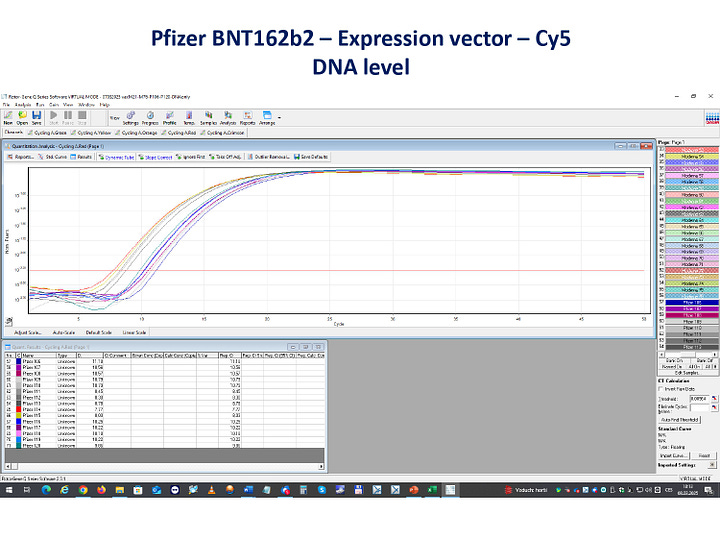Toggle the Ignore First option
Viewport: 720px width, 540px height.
[191, 157]
